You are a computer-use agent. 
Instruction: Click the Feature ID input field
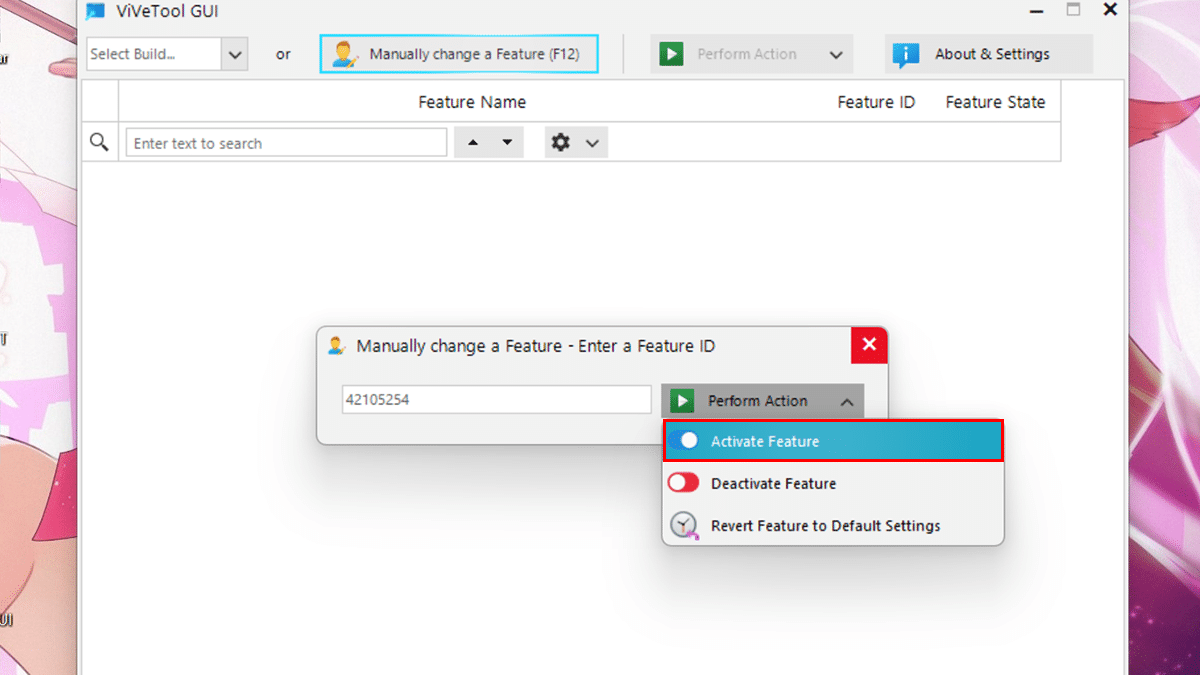[x=496, y=400]
